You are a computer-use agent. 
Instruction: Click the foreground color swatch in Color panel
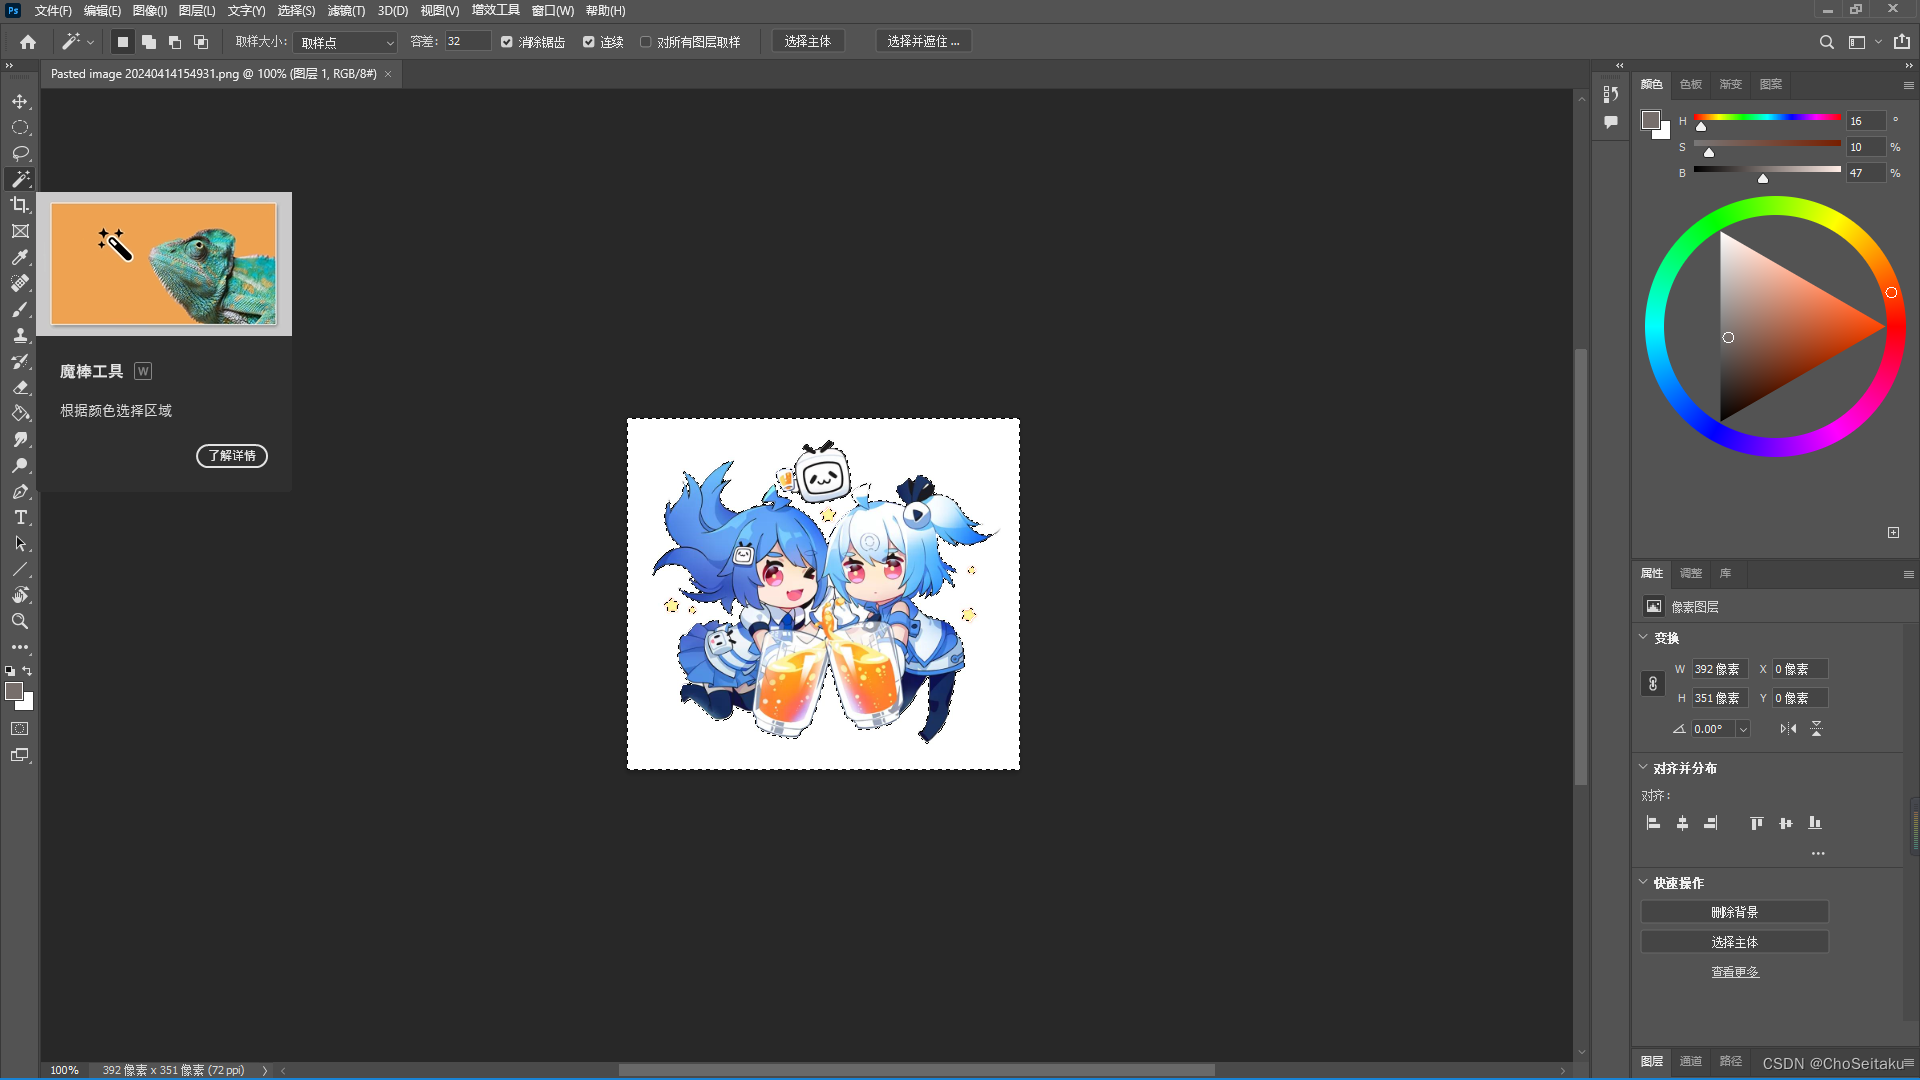(1651, 120)
